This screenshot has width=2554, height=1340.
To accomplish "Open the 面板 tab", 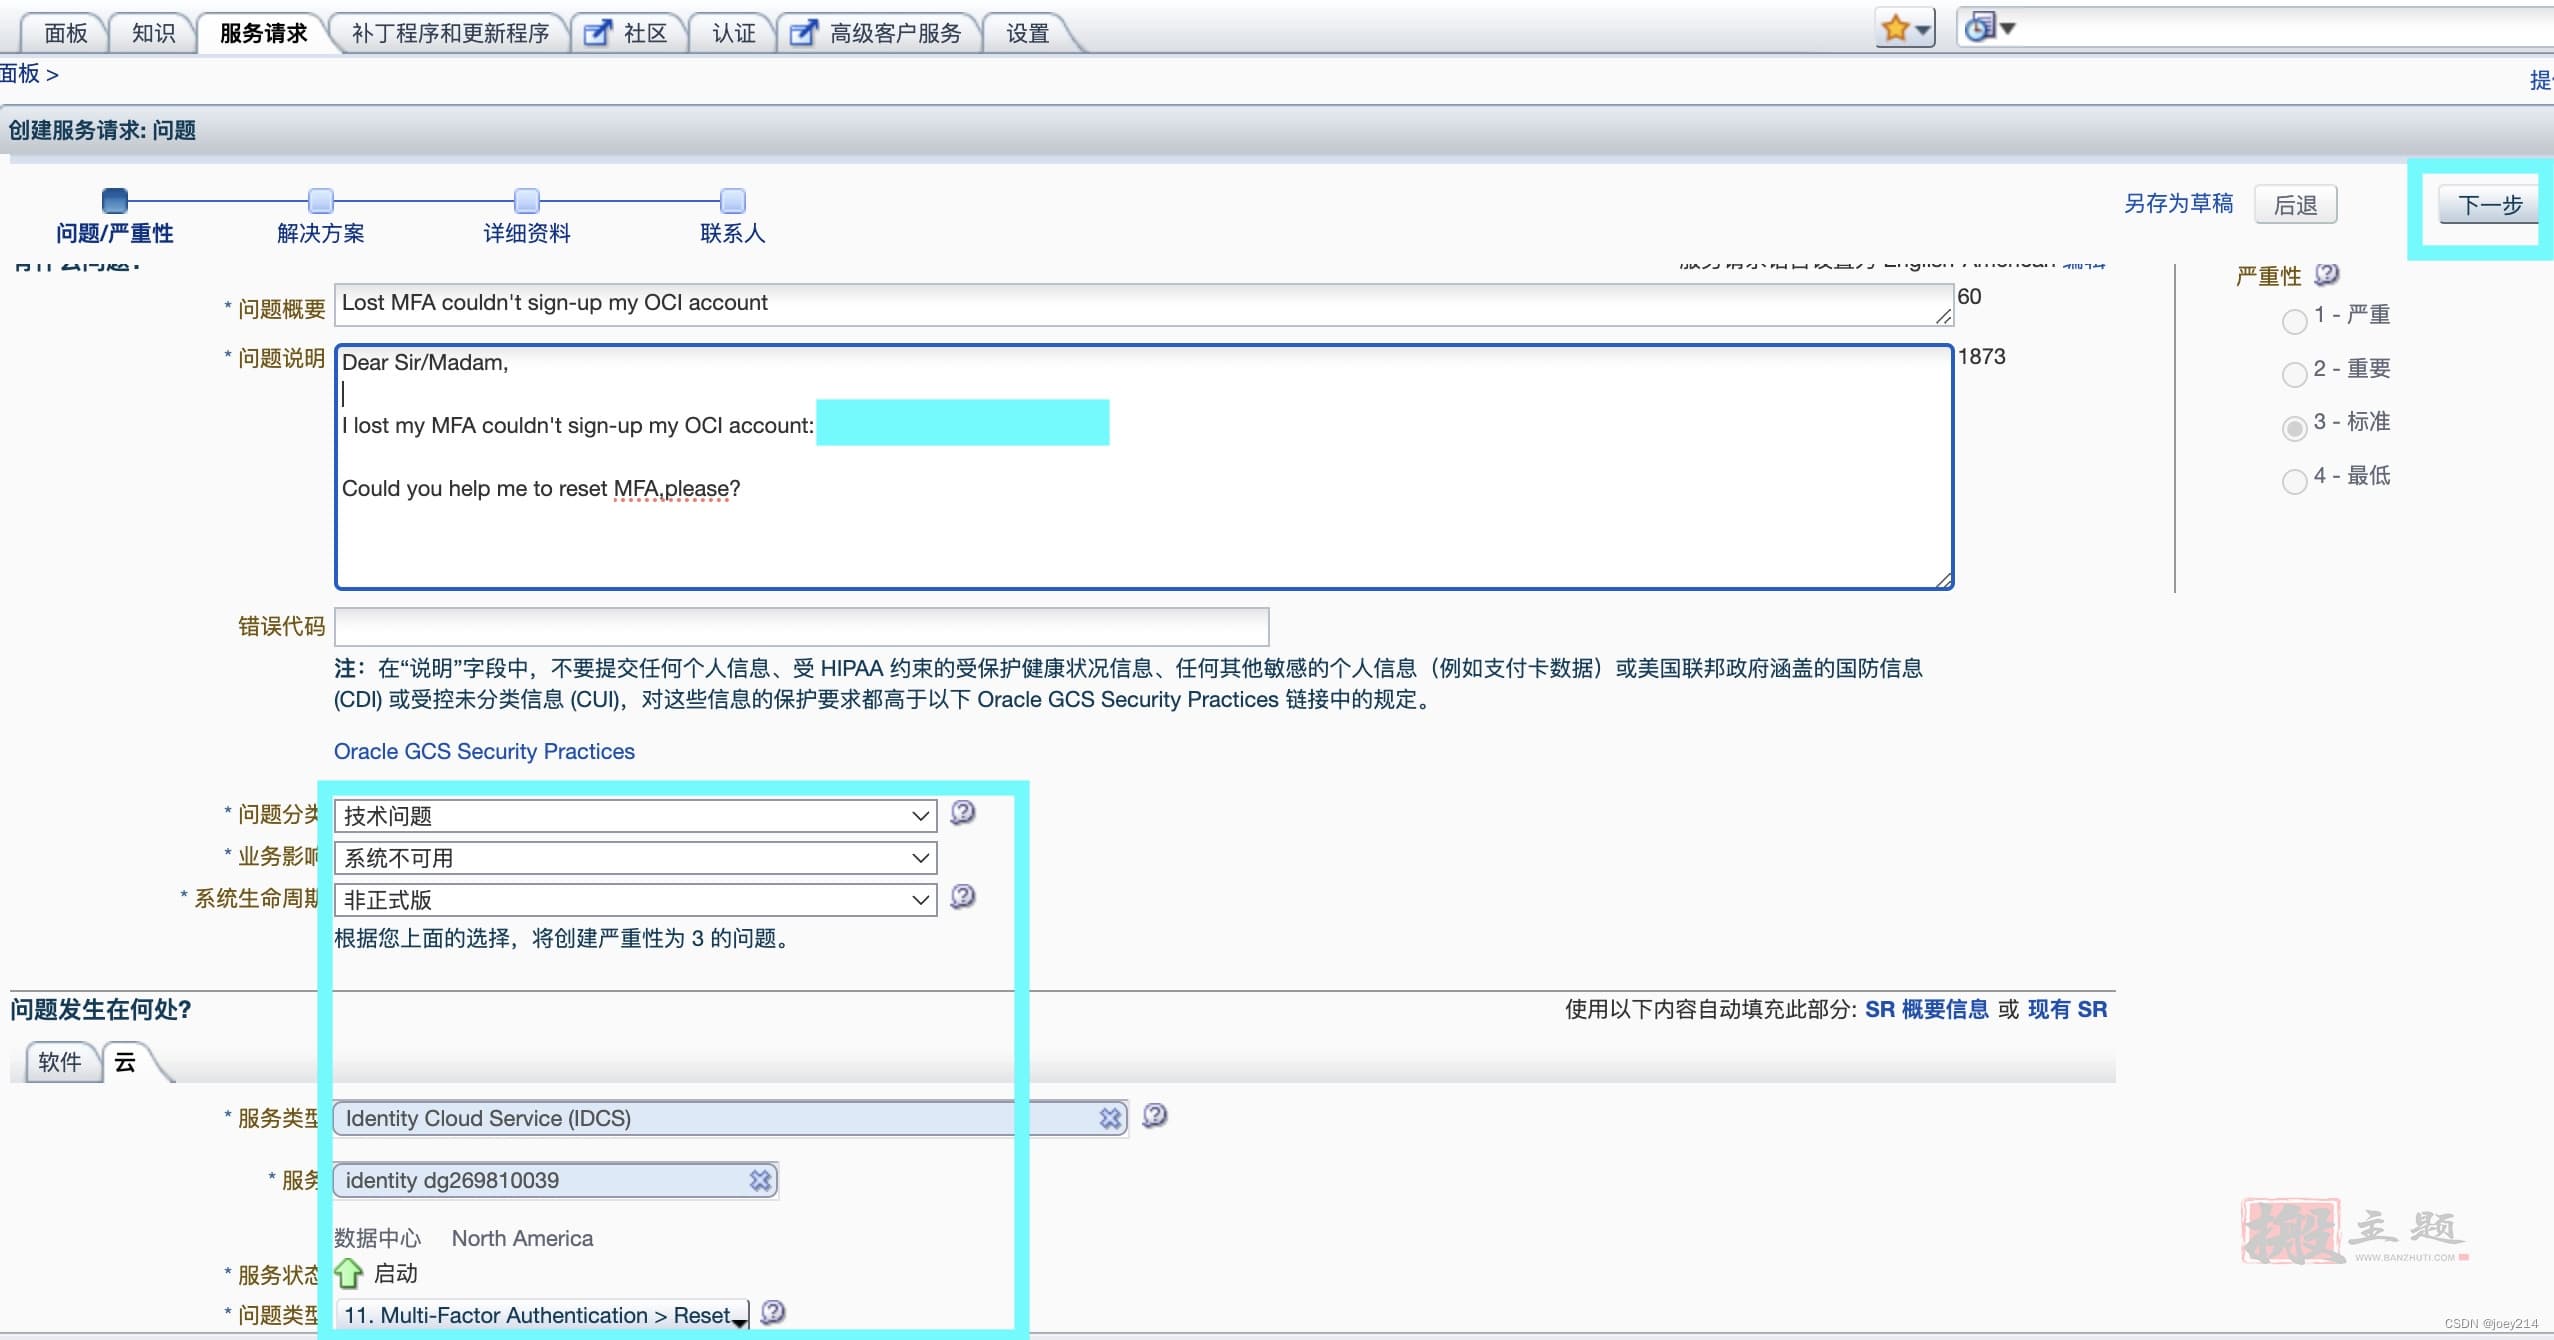I will [66, 33].
